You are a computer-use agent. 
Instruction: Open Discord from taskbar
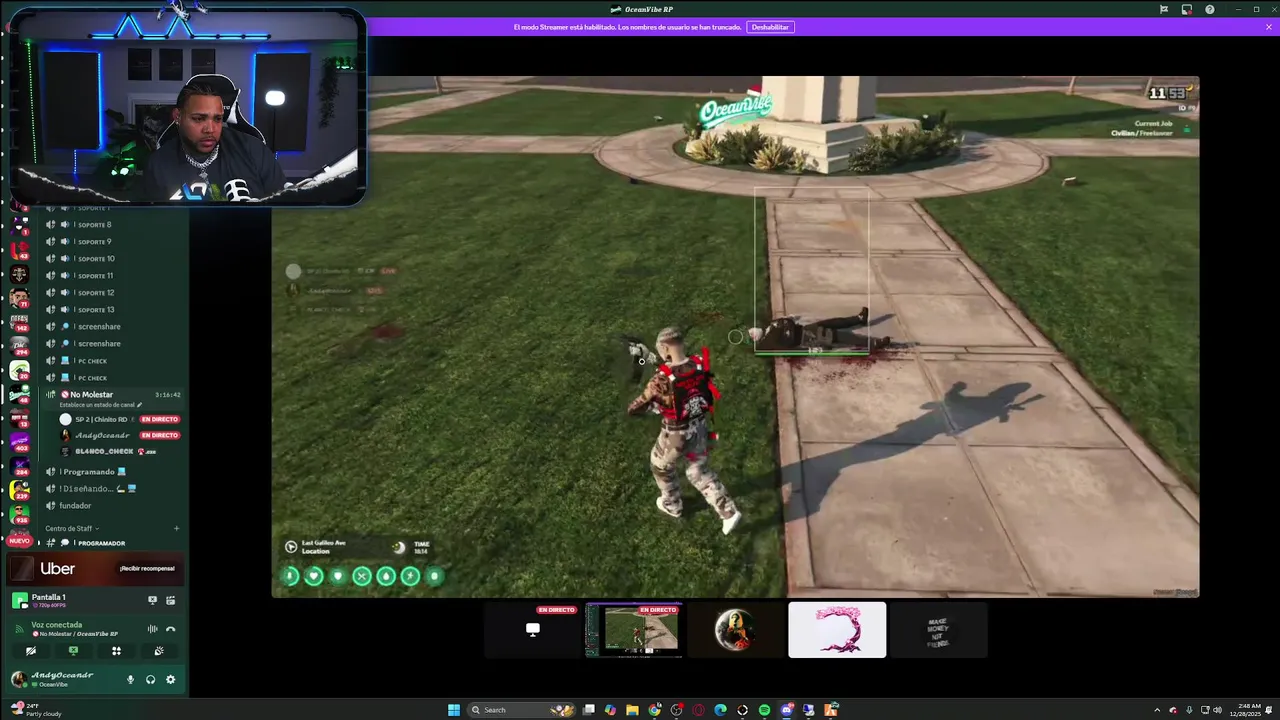(x=786, y=710)
